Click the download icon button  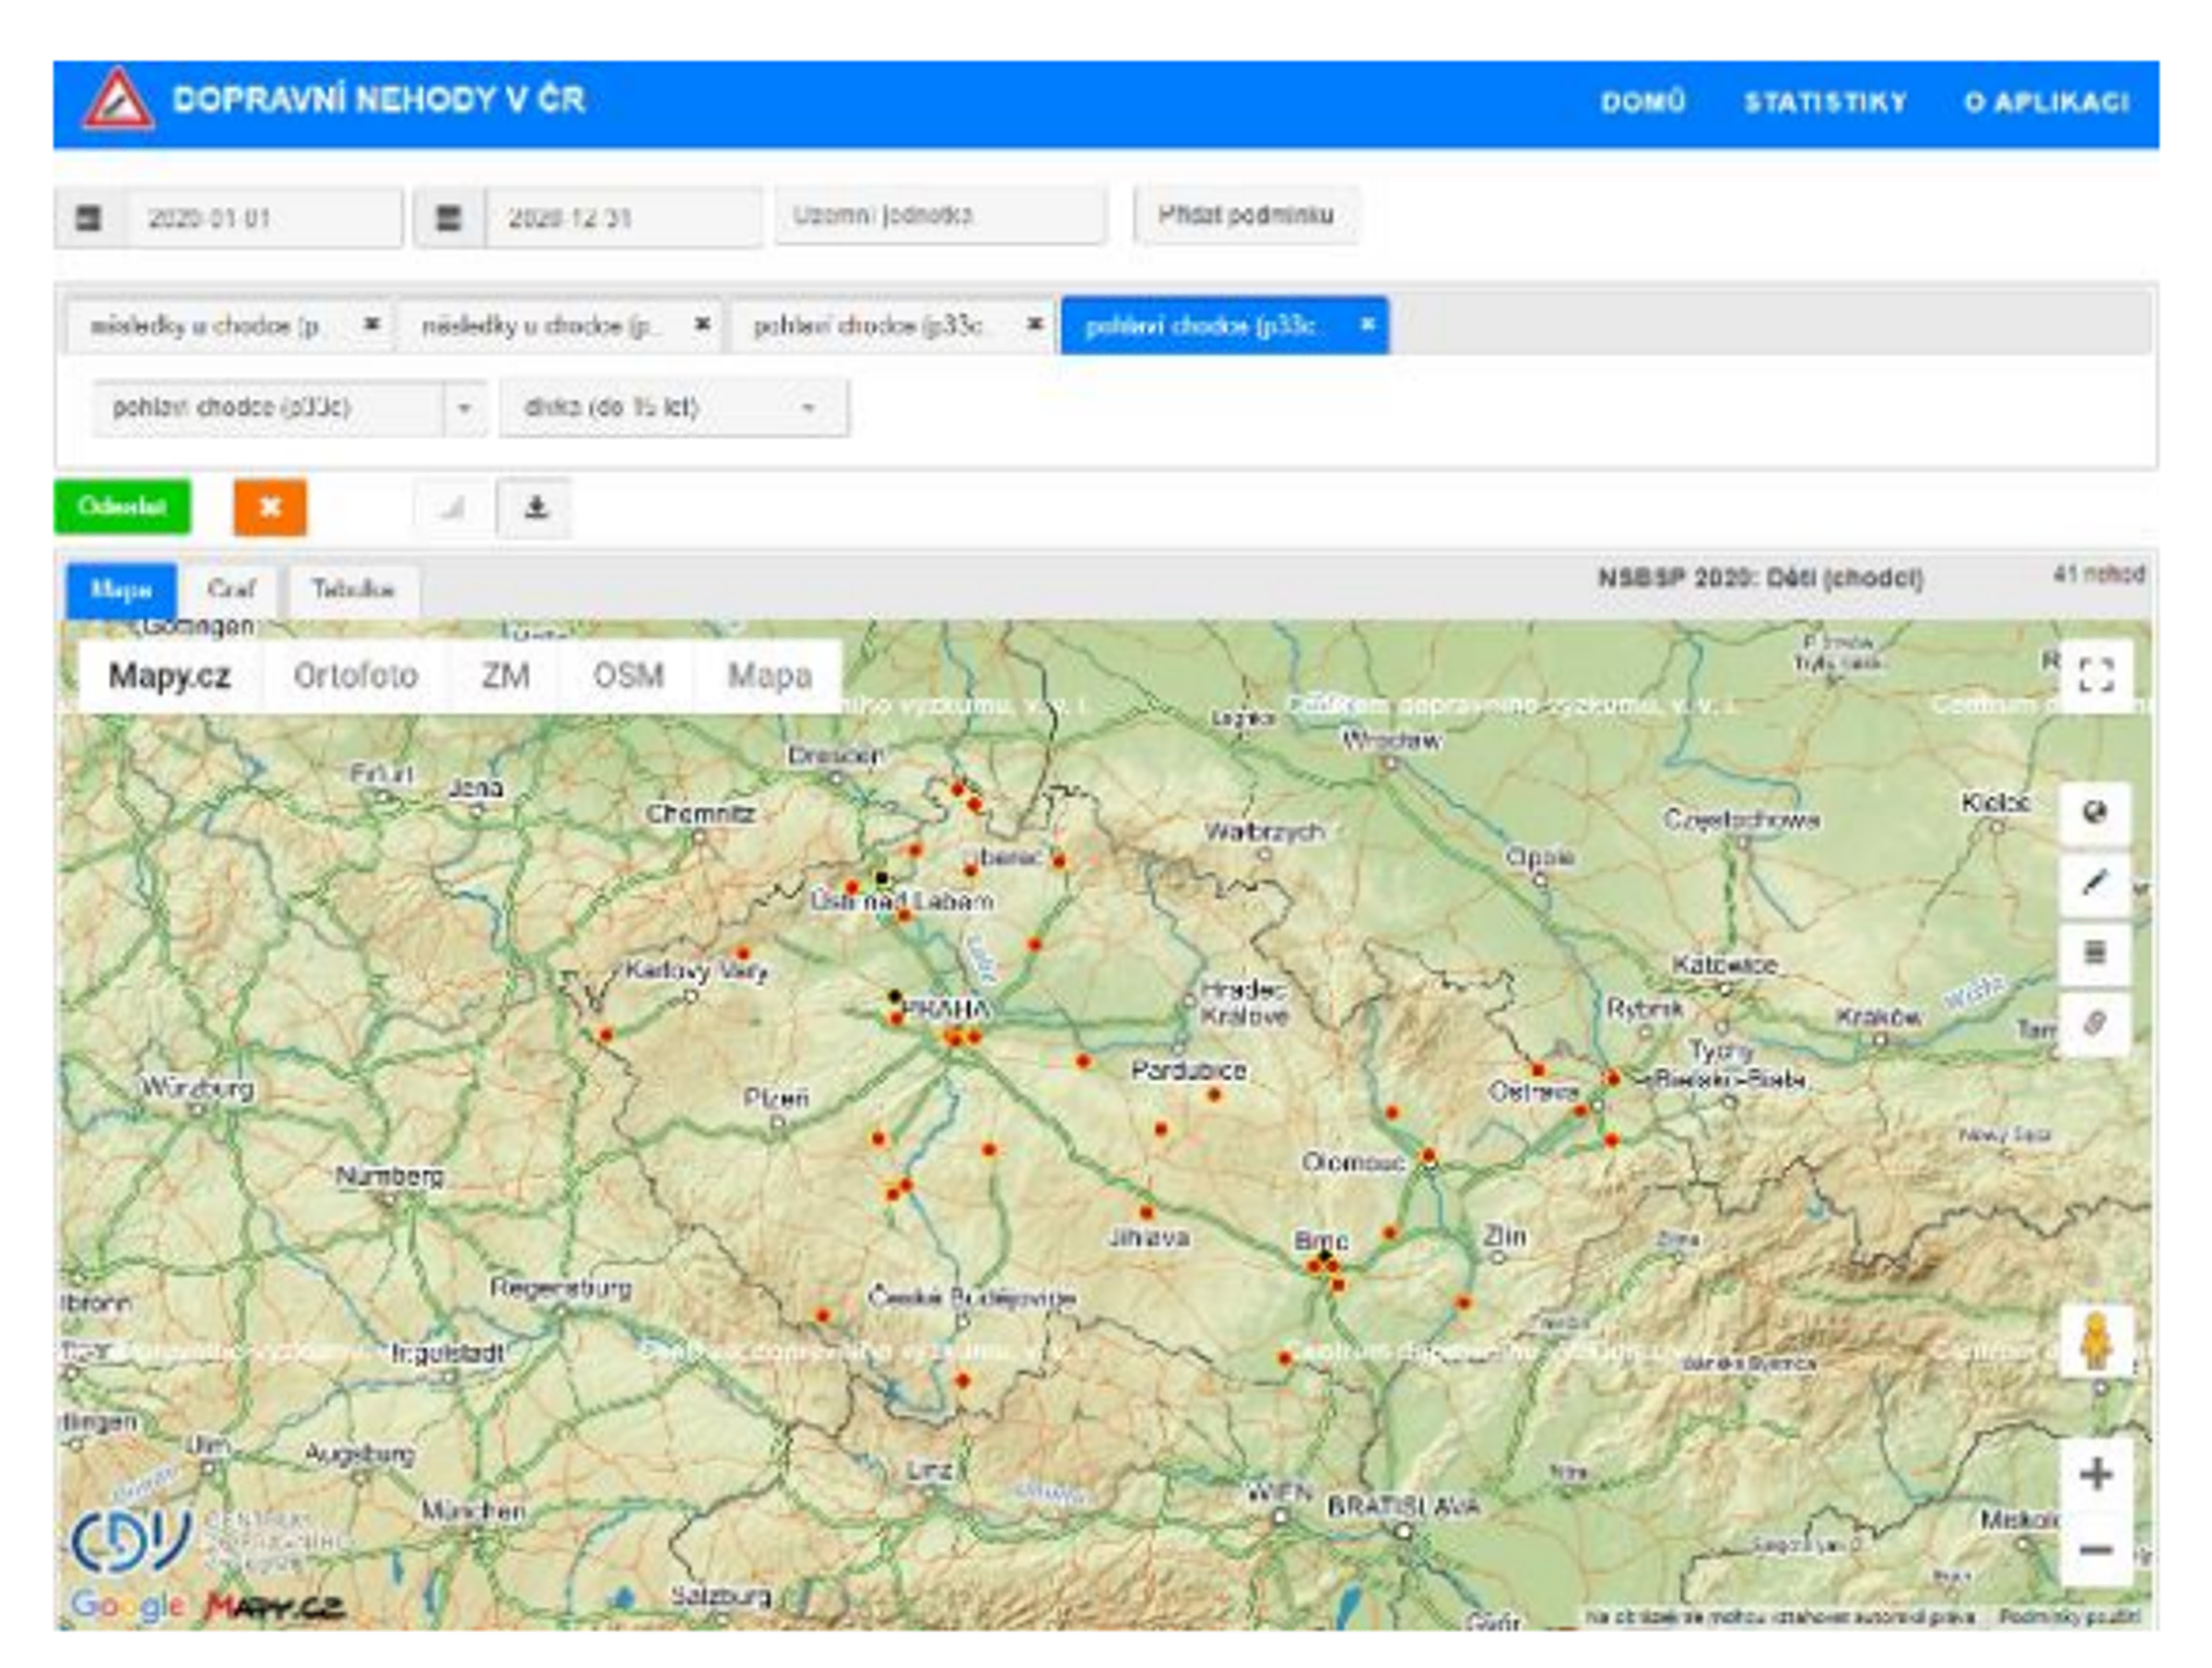pos(535,508)
